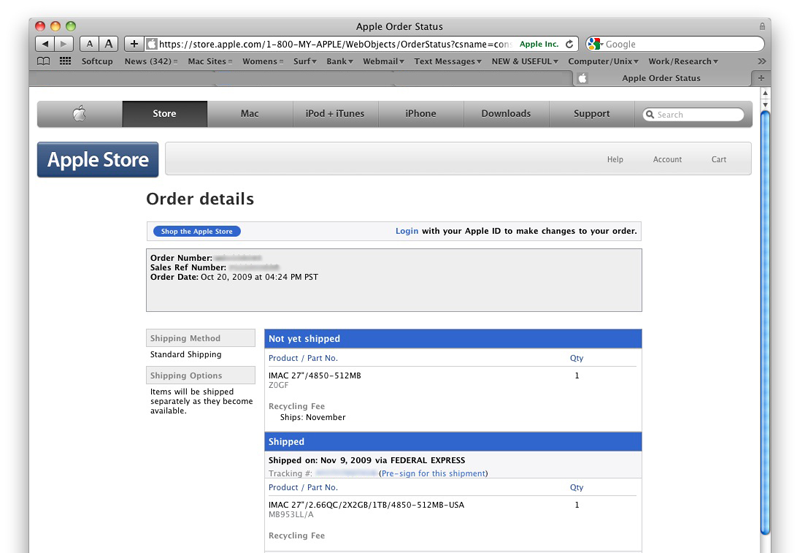Select the iPod + iTunes navigation tab
This screenshot has width=800, height=553.
pyautogui.click(x=335, y=113)
